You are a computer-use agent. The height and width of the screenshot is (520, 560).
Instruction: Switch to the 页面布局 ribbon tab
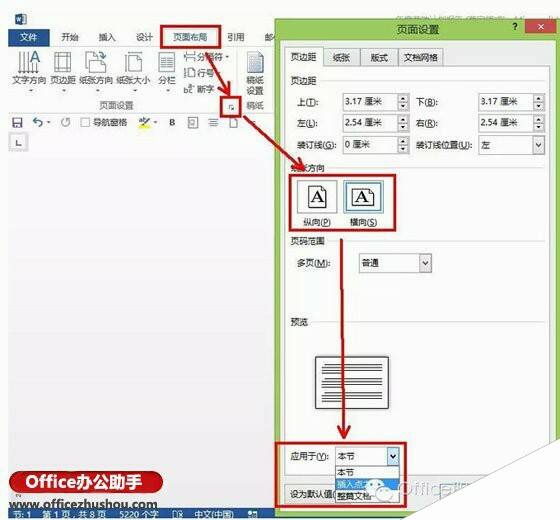coord(190,37)
